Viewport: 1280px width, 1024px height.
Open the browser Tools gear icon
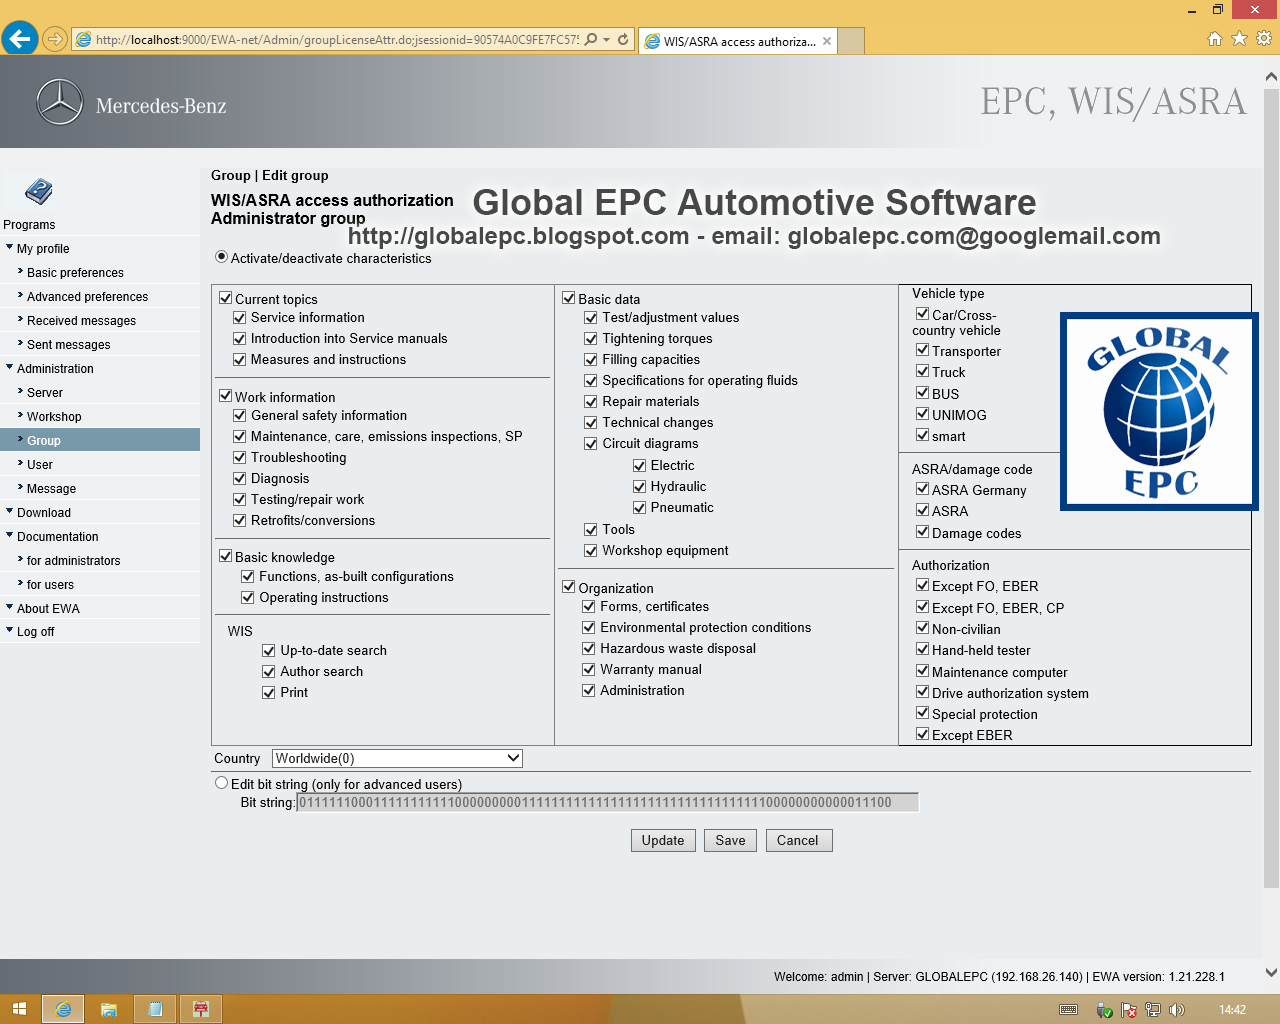pos(1264,39)
